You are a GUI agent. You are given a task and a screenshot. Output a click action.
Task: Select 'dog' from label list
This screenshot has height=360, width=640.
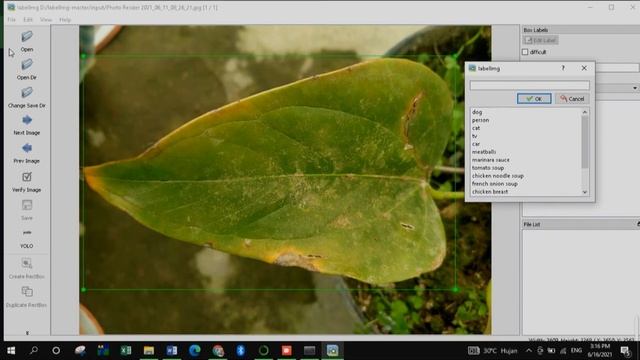(x=477, y=112)
